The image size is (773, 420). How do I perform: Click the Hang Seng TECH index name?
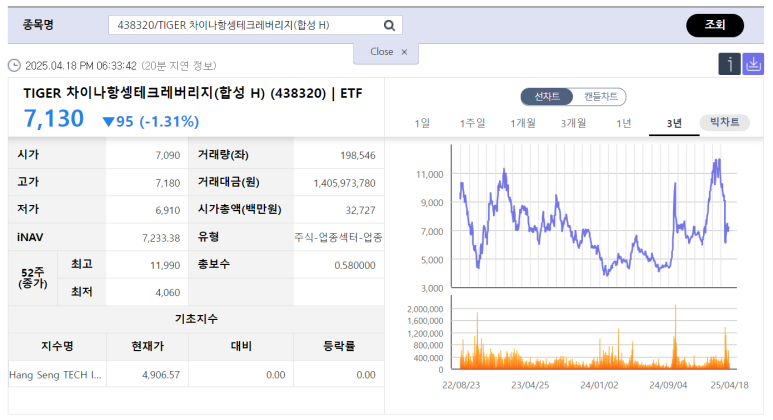(x=55, y=375)
